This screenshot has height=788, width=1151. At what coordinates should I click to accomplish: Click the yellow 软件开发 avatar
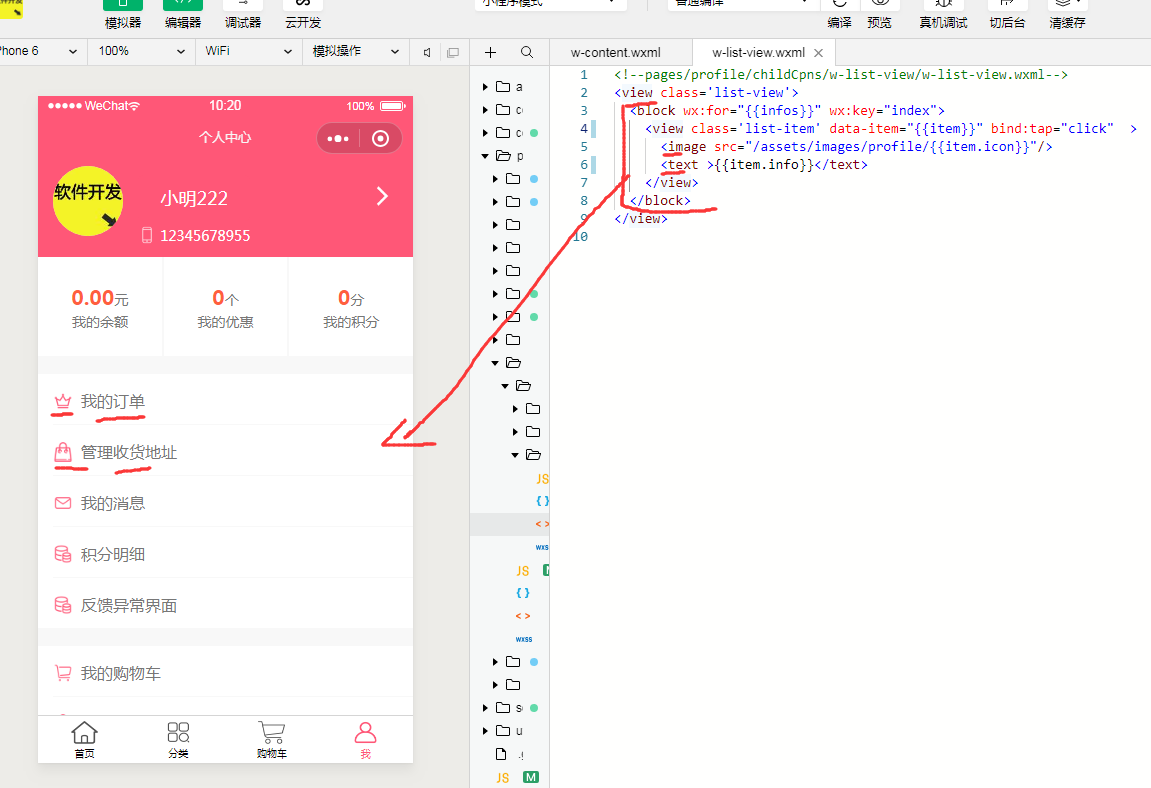[x=88, y=200]
